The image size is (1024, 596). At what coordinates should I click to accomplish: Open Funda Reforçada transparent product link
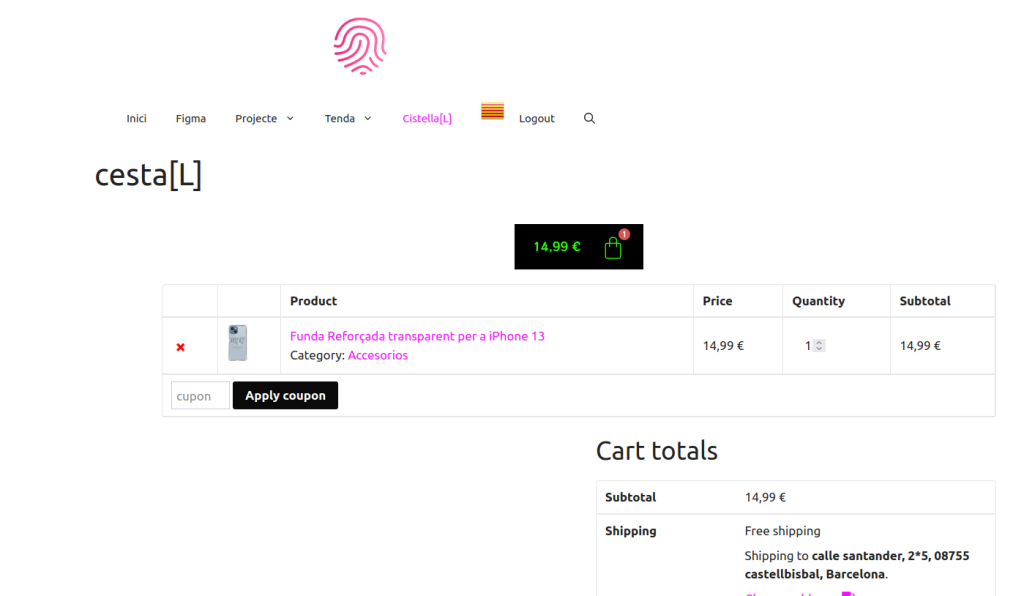417,336
